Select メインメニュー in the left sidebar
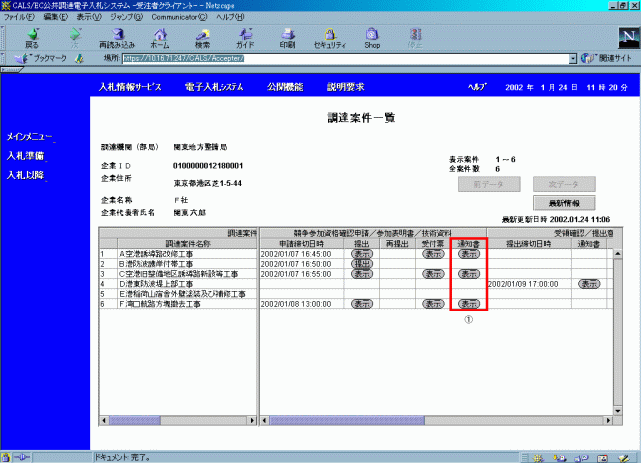 (29, 137)
